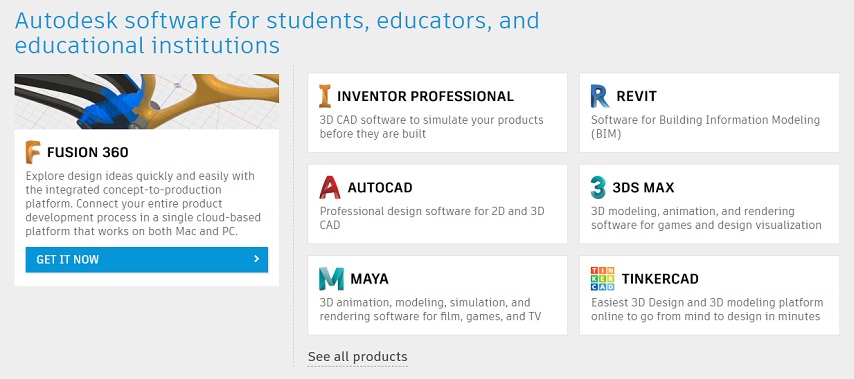Screen dimensions: 854x379
Task: Open the AUTOCAD product heading
Action: click(x=380, y=188)
